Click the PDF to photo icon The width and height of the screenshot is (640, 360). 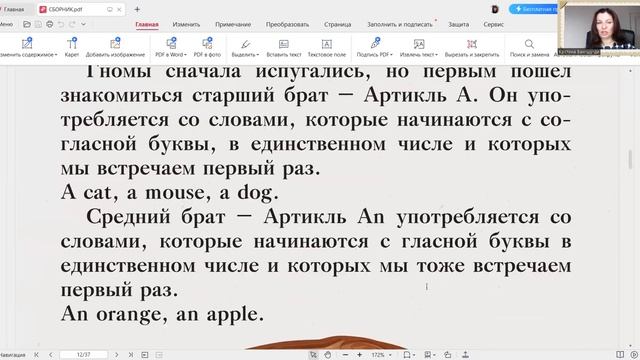[x=207, y=43]
